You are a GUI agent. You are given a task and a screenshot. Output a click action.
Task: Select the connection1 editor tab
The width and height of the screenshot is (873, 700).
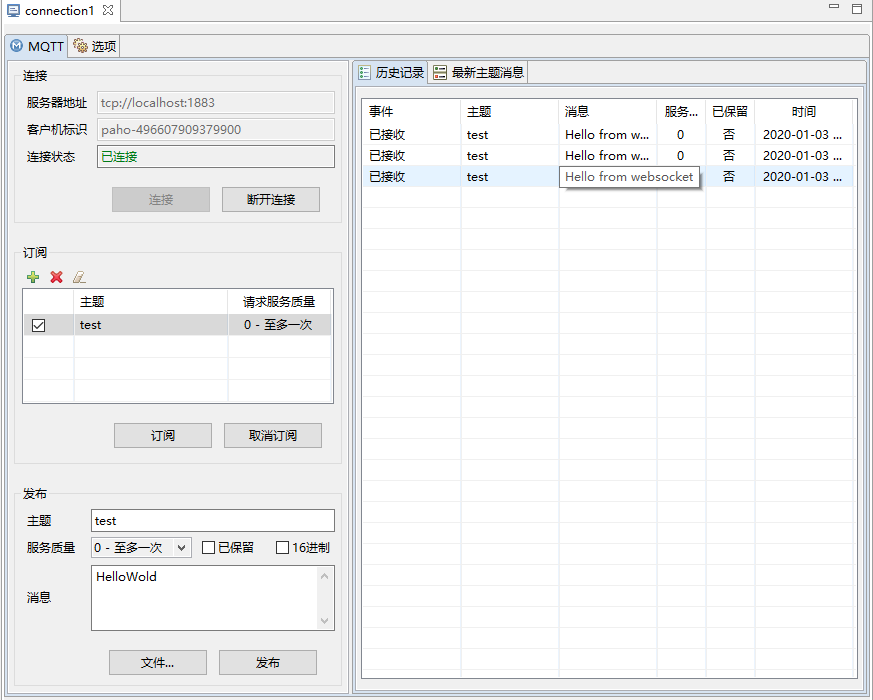click(60, 11)
